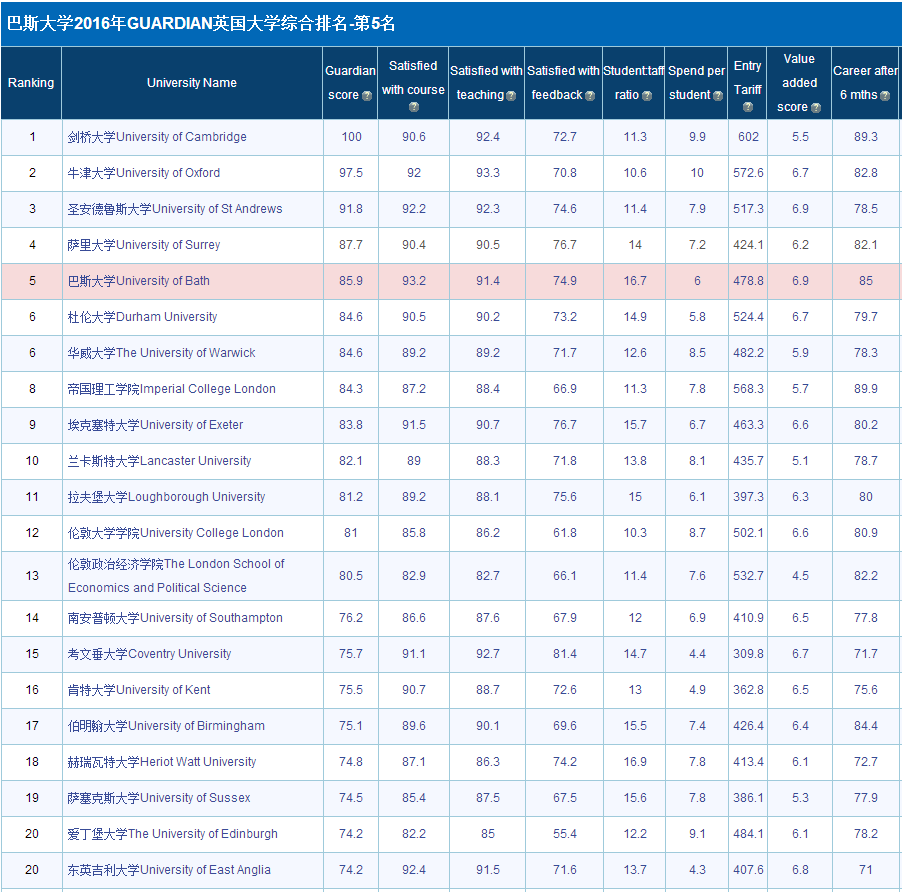Open University of Surrey link
This screenshot has width=902, height=892.
coord(144,245)
